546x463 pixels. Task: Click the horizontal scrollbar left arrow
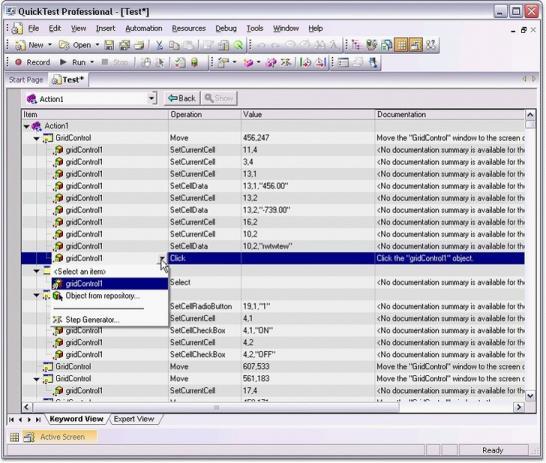pyautogui.click(x=27, y=407)
